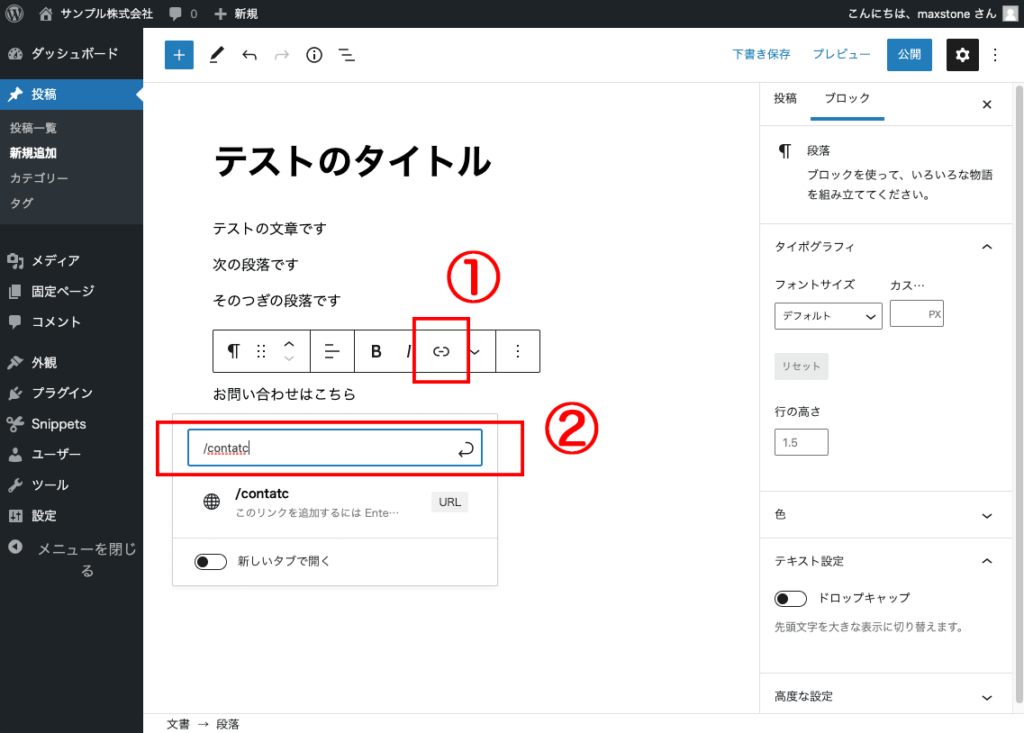Open the block inserter with the plus icon
The image size is (1024, 733).
coord(178,55)
